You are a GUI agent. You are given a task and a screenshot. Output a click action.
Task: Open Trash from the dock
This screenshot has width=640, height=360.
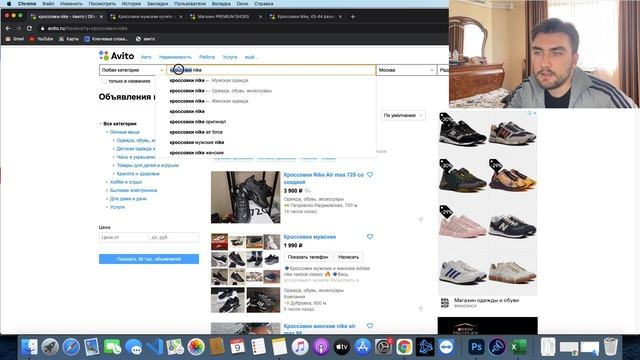(611, 347)
